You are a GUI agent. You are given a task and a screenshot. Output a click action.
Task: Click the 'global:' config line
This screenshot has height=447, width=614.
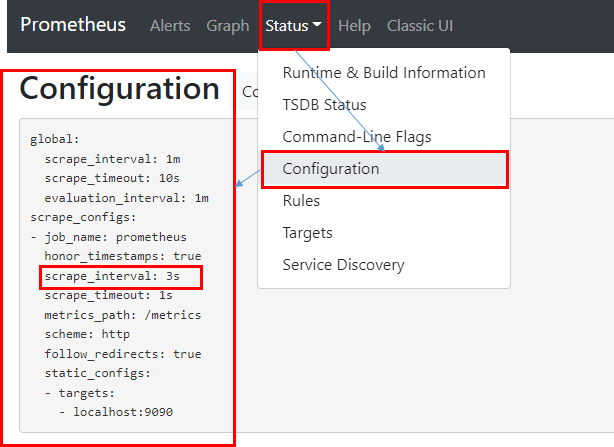(55, 139)
